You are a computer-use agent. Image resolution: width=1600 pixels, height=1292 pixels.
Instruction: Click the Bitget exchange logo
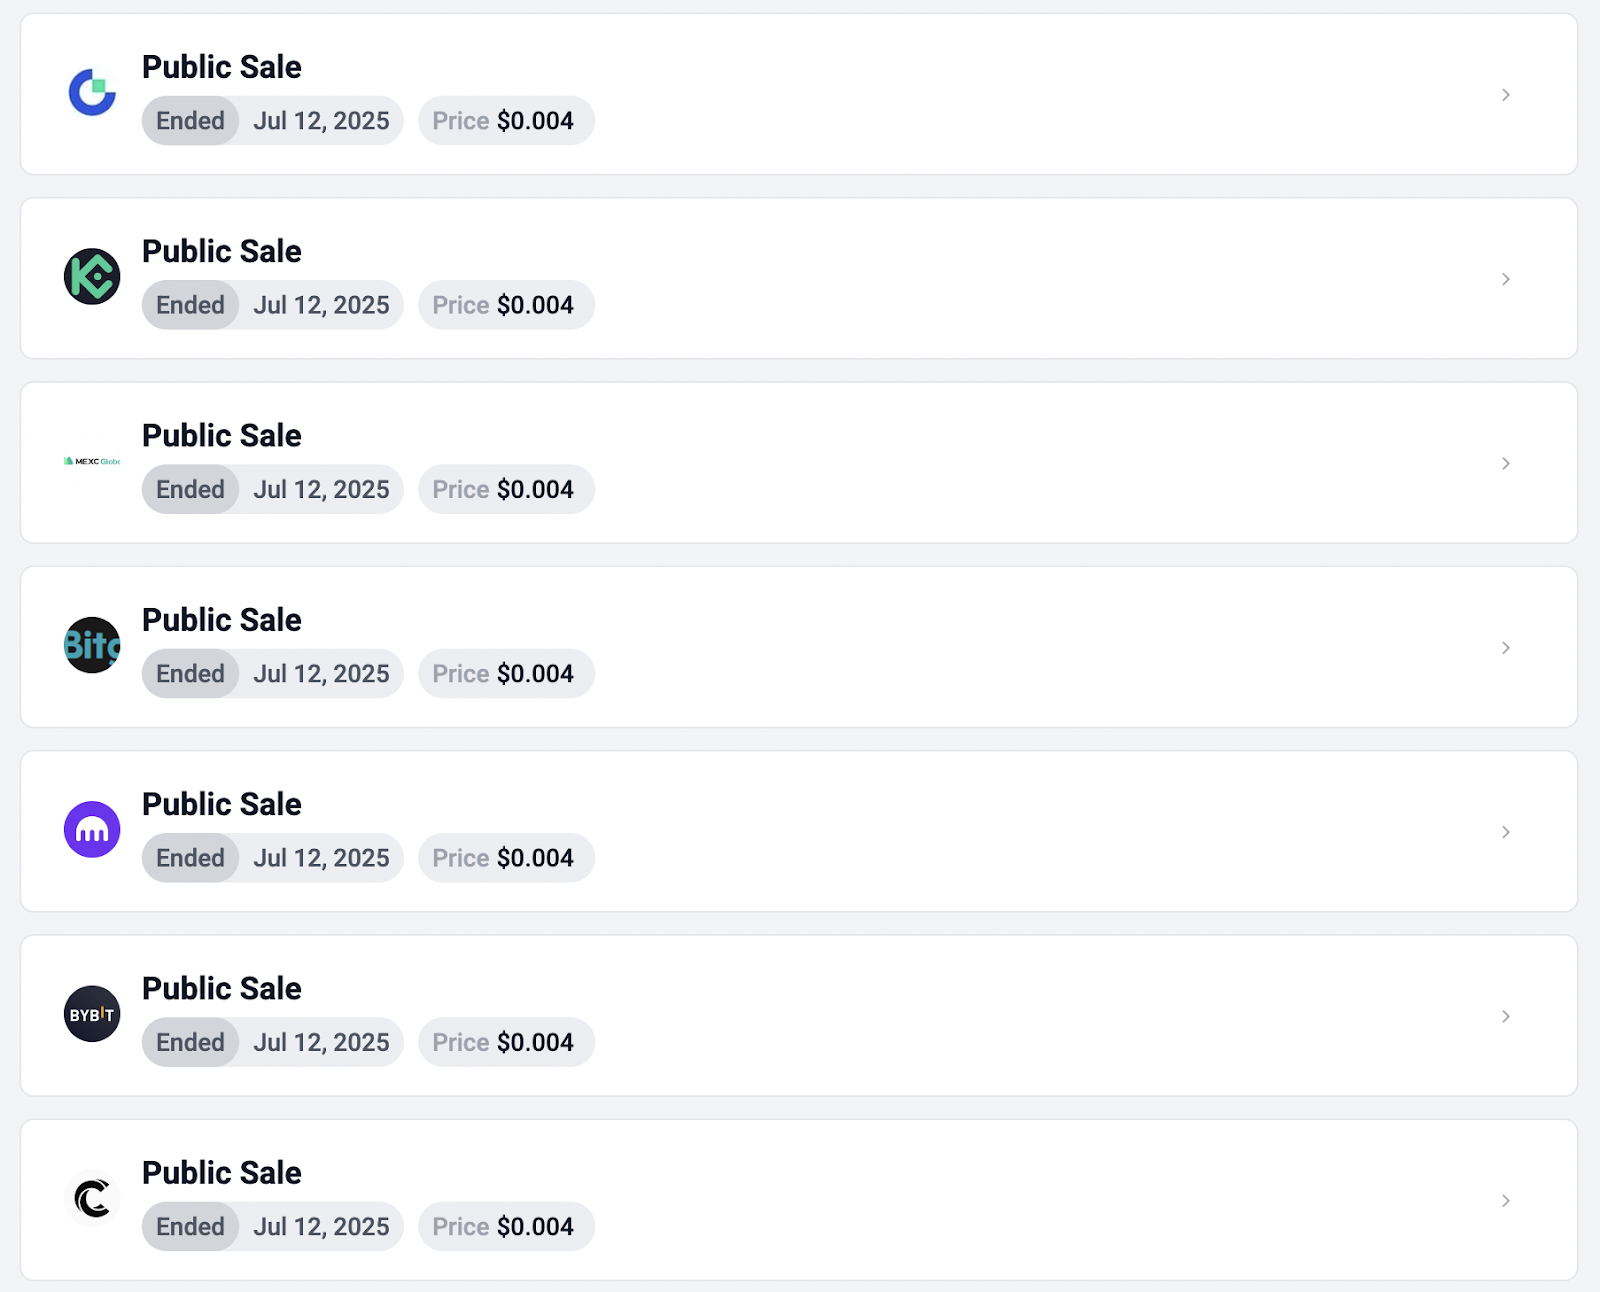pyautogui.click(x=92, y=645)
